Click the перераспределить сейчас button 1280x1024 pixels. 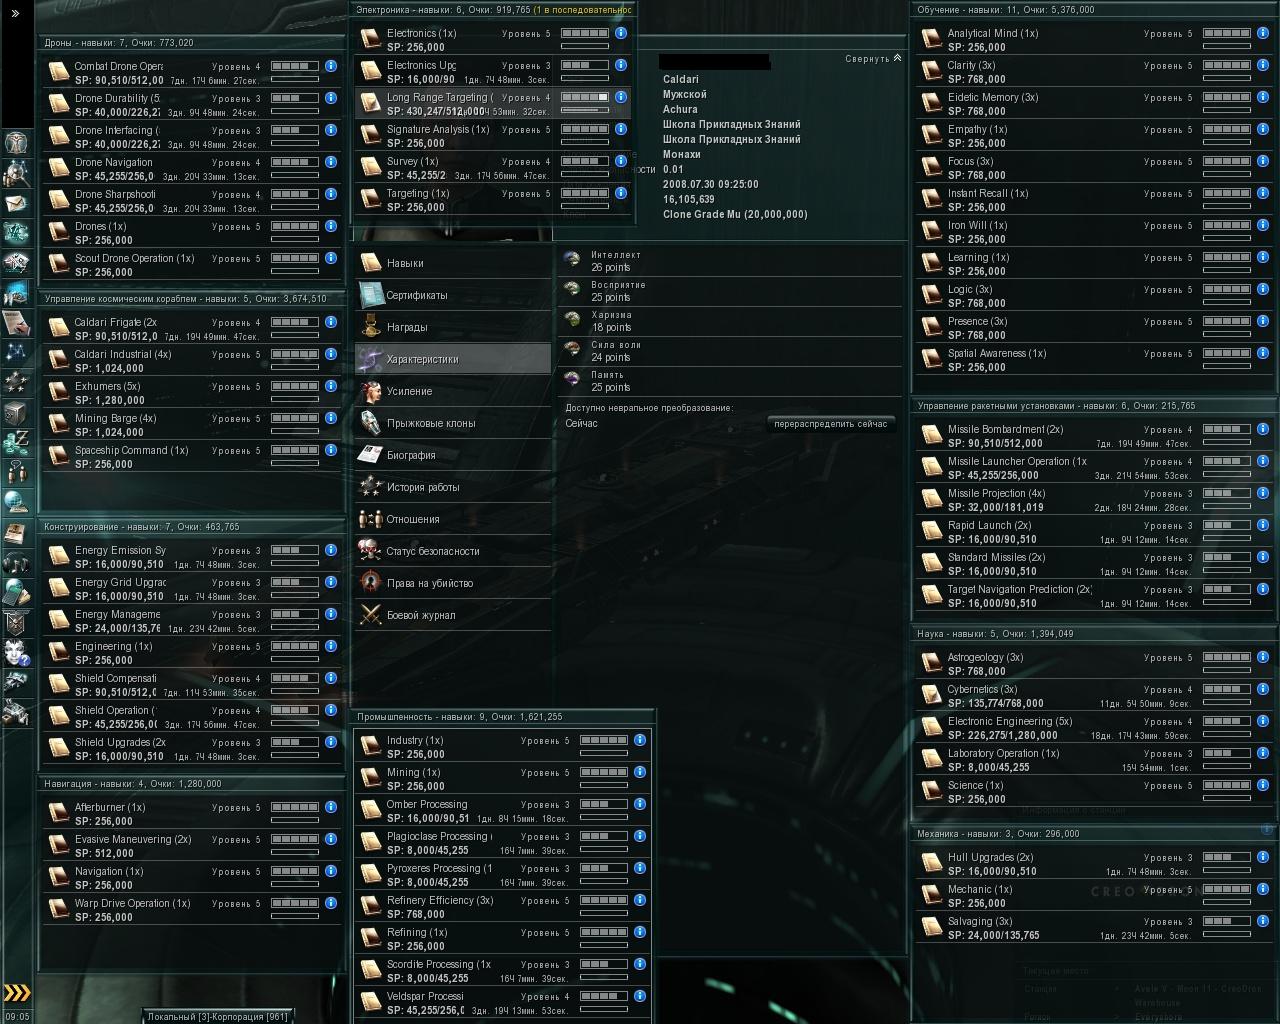[830, 424]
